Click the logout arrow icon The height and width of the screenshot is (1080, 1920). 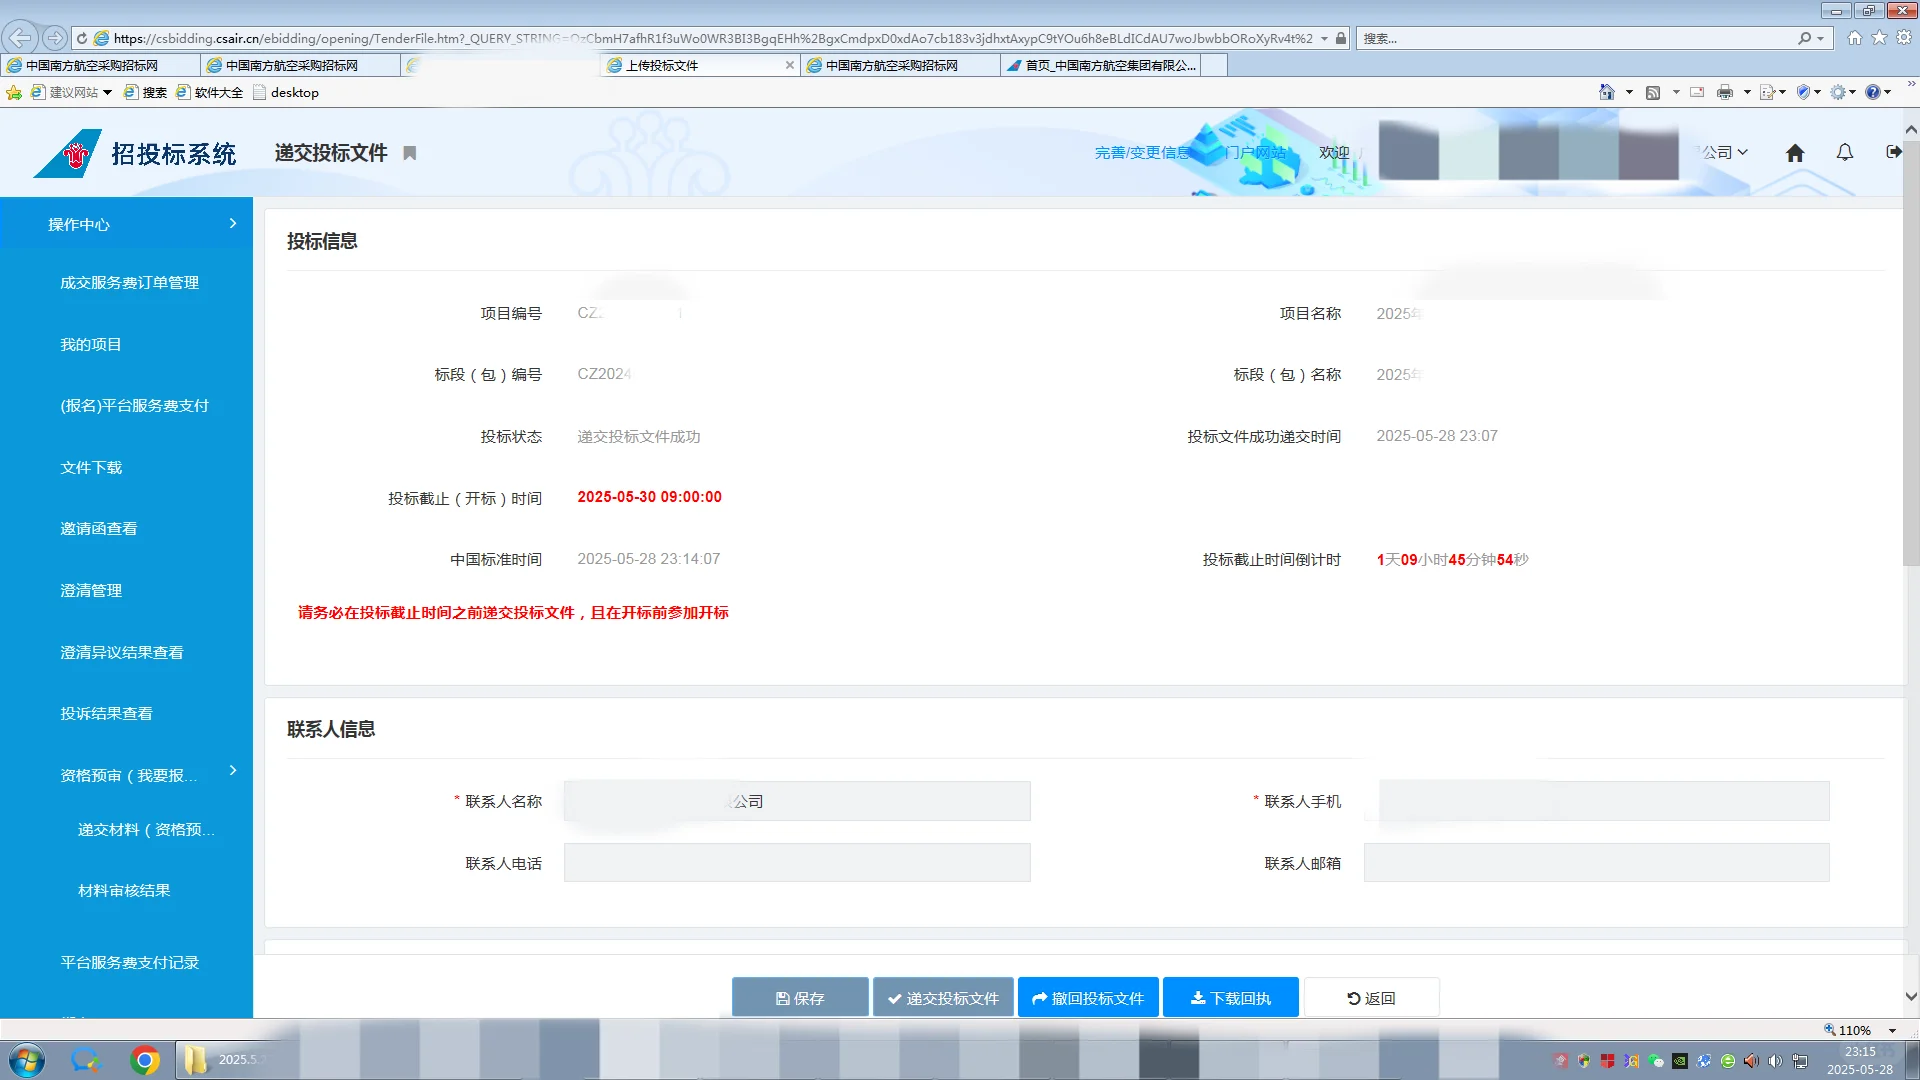click(1894, 152)
